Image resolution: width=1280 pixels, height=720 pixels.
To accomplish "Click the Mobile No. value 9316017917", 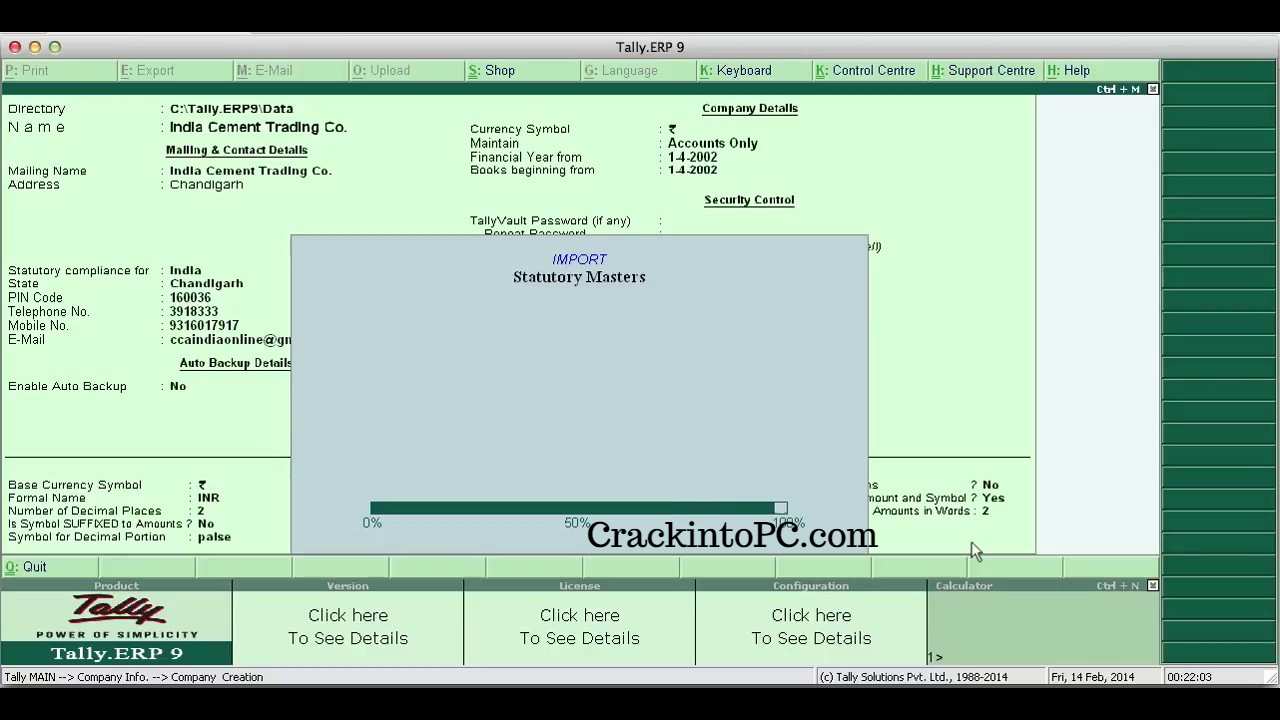I will click(204, 326).
